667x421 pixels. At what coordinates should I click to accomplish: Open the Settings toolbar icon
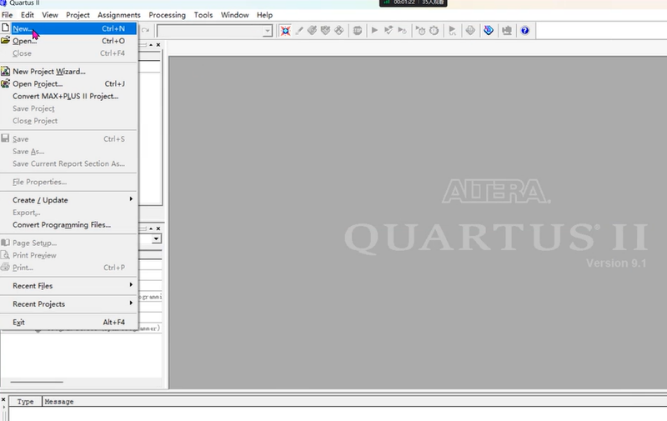coord(285,31)
